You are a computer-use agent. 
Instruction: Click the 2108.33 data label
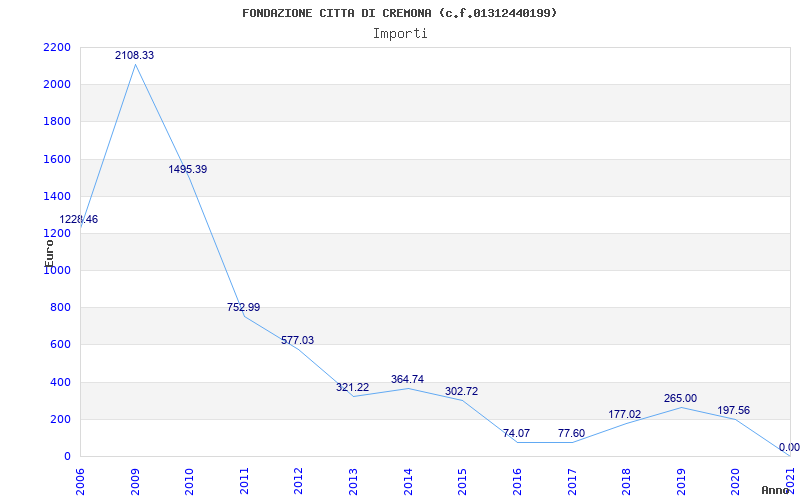pos(134,55)
